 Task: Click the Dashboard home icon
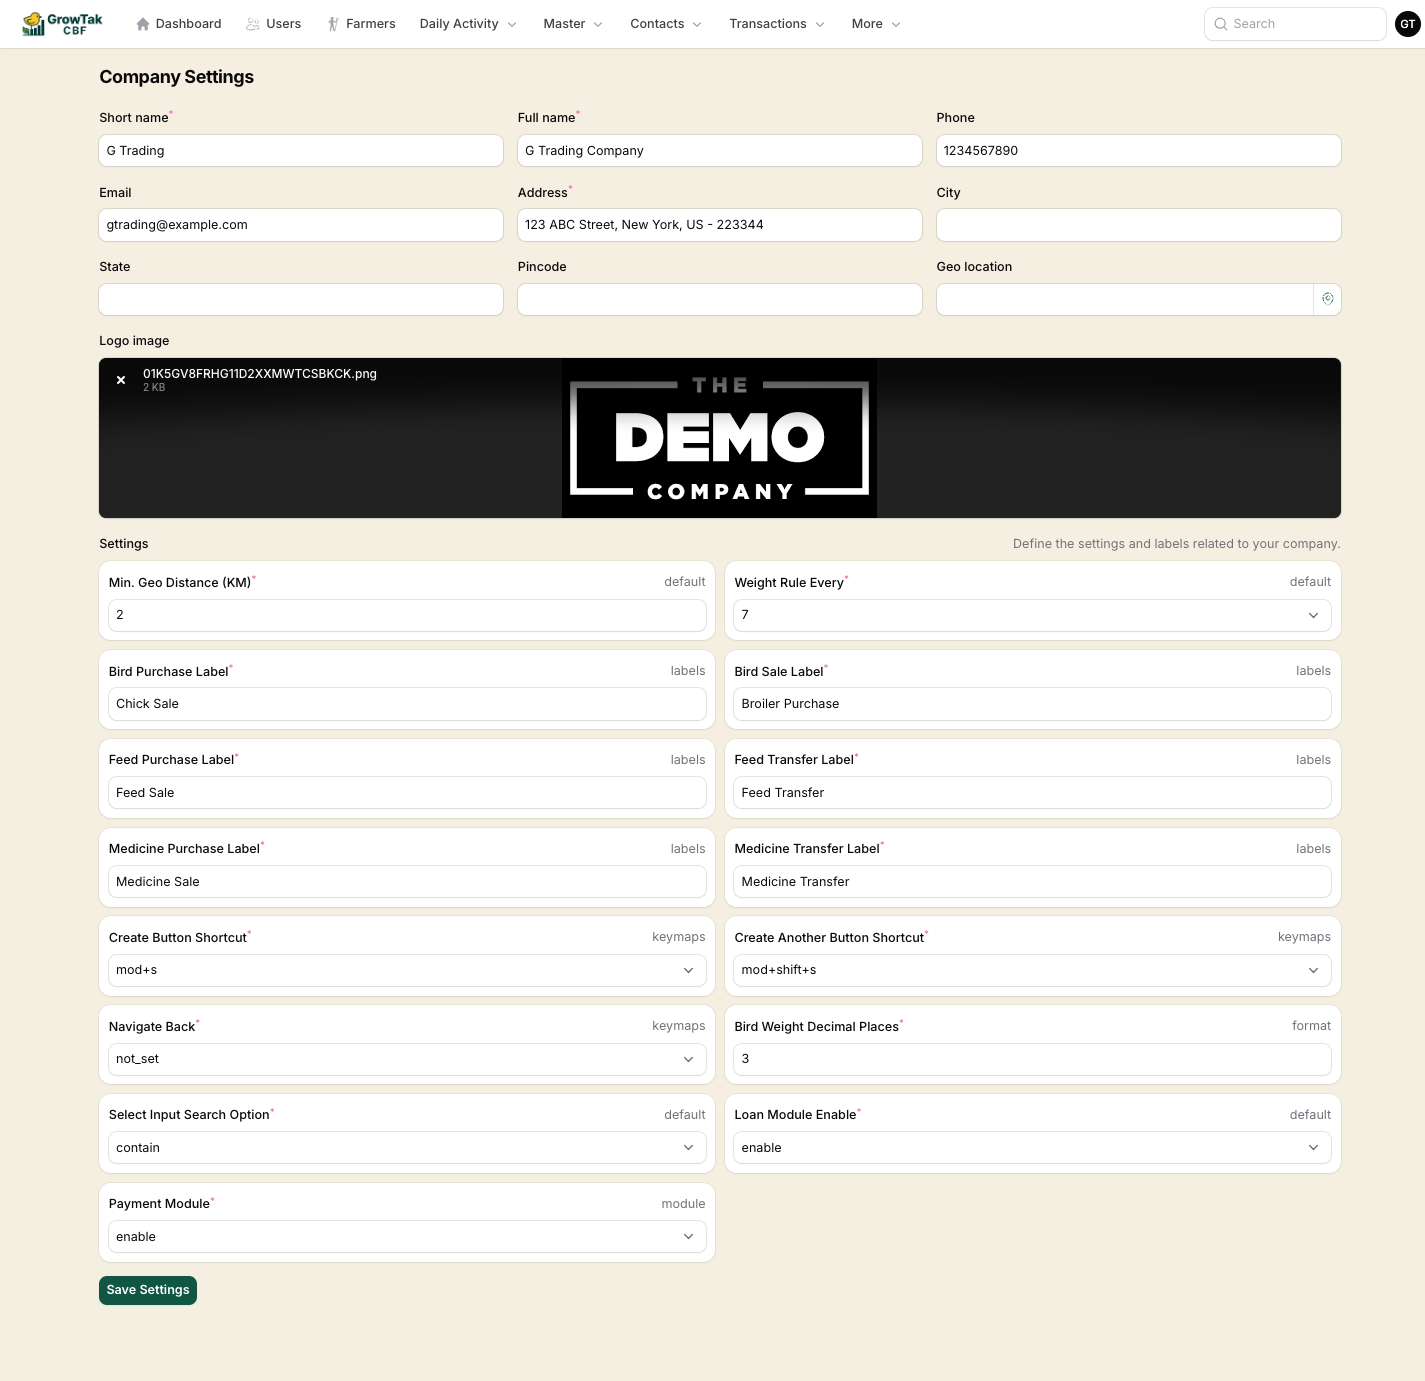143,24
